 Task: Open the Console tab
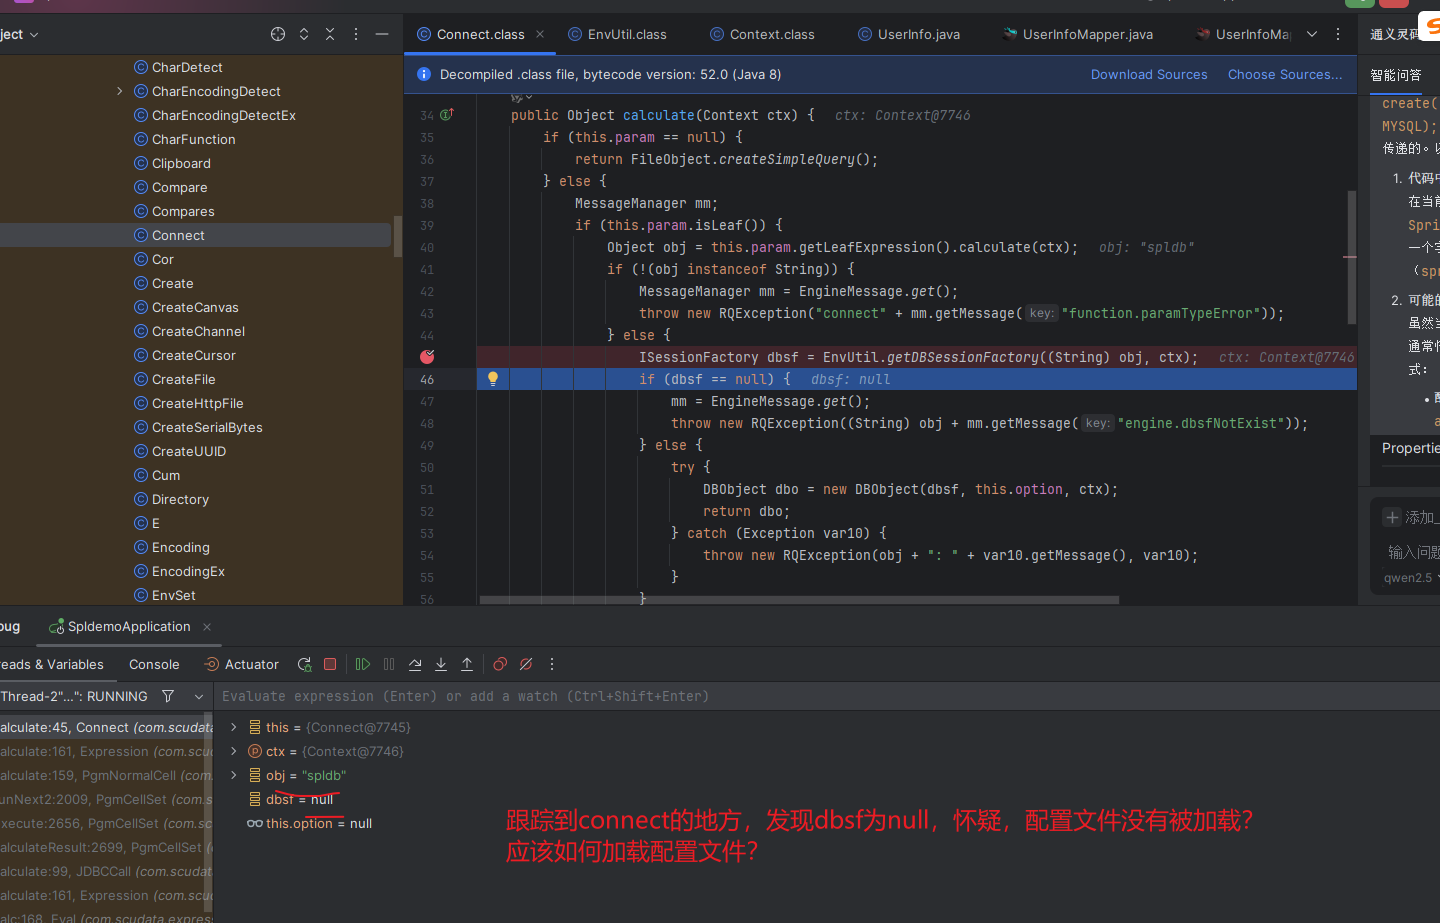[x=154, y=664]
